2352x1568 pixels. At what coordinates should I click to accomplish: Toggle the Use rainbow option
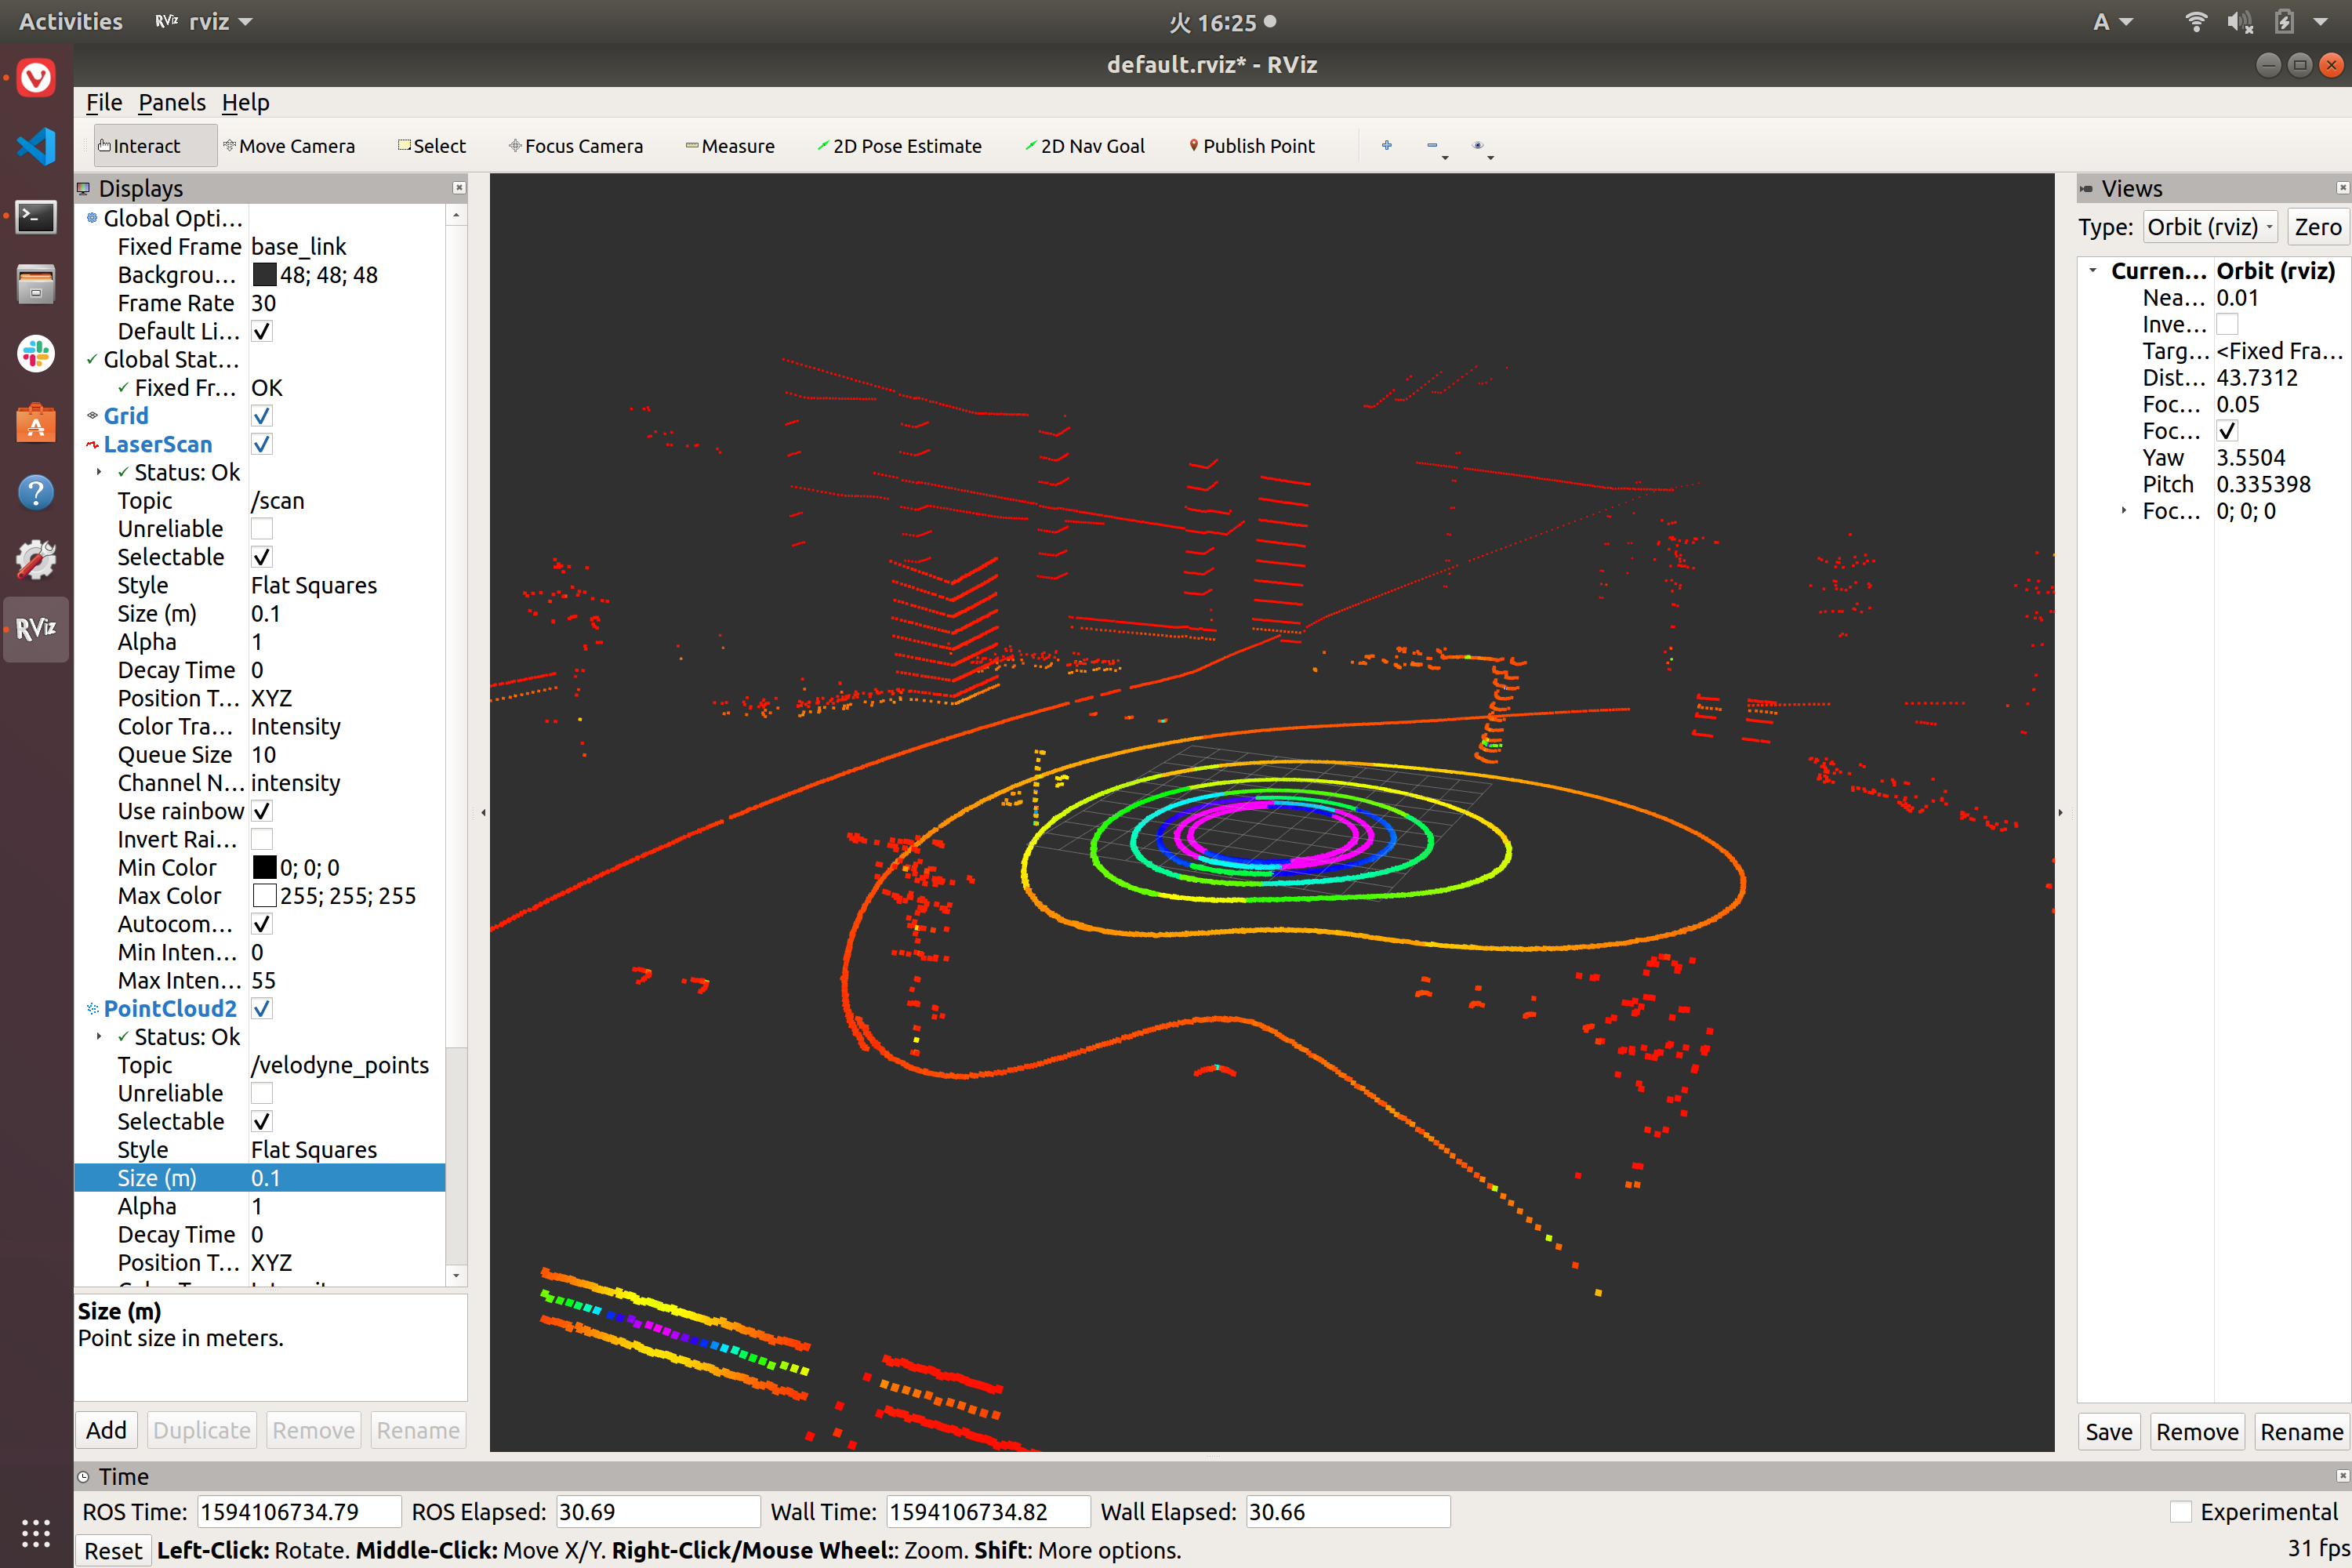[x=261, y=811]
